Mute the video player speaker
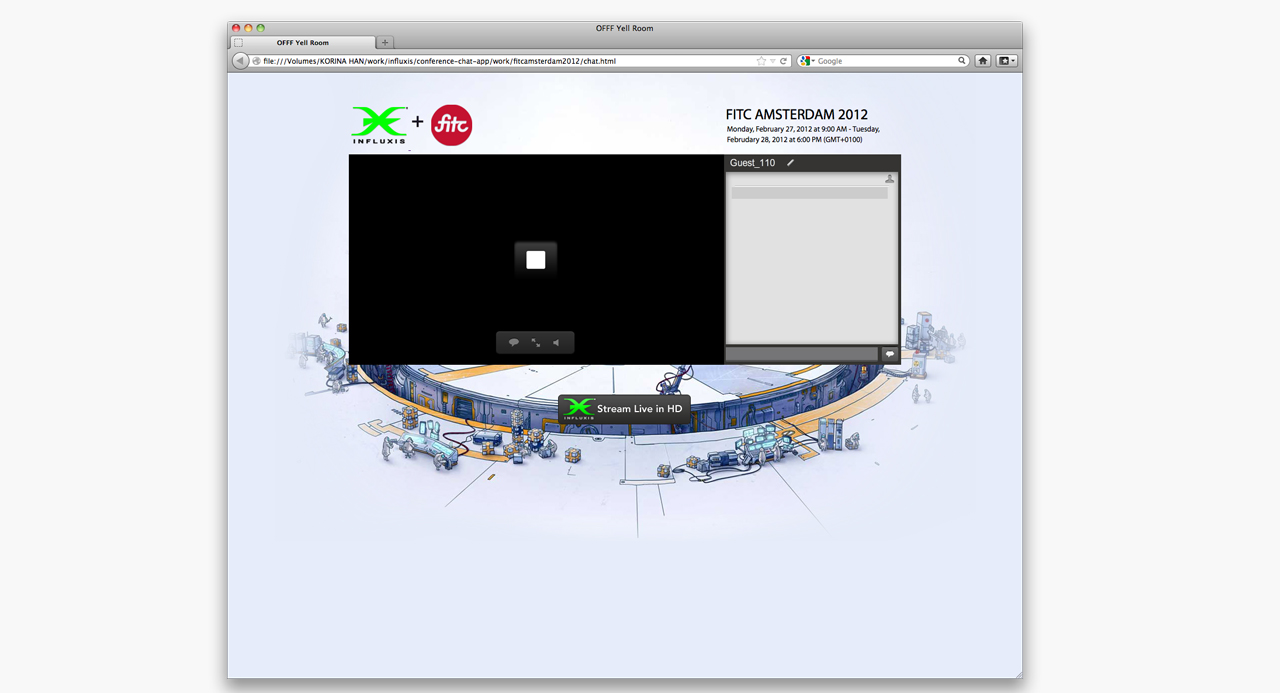This screenshot has width=1280, height=693. click(557, 343)
